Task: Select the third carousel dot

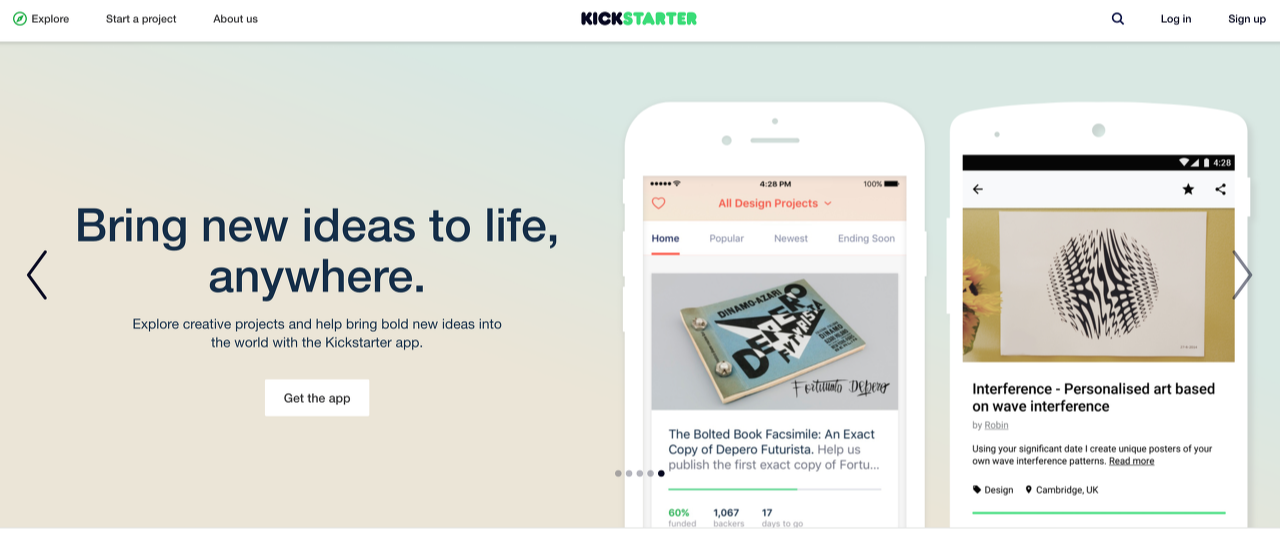Action: (x=640, y=473)
